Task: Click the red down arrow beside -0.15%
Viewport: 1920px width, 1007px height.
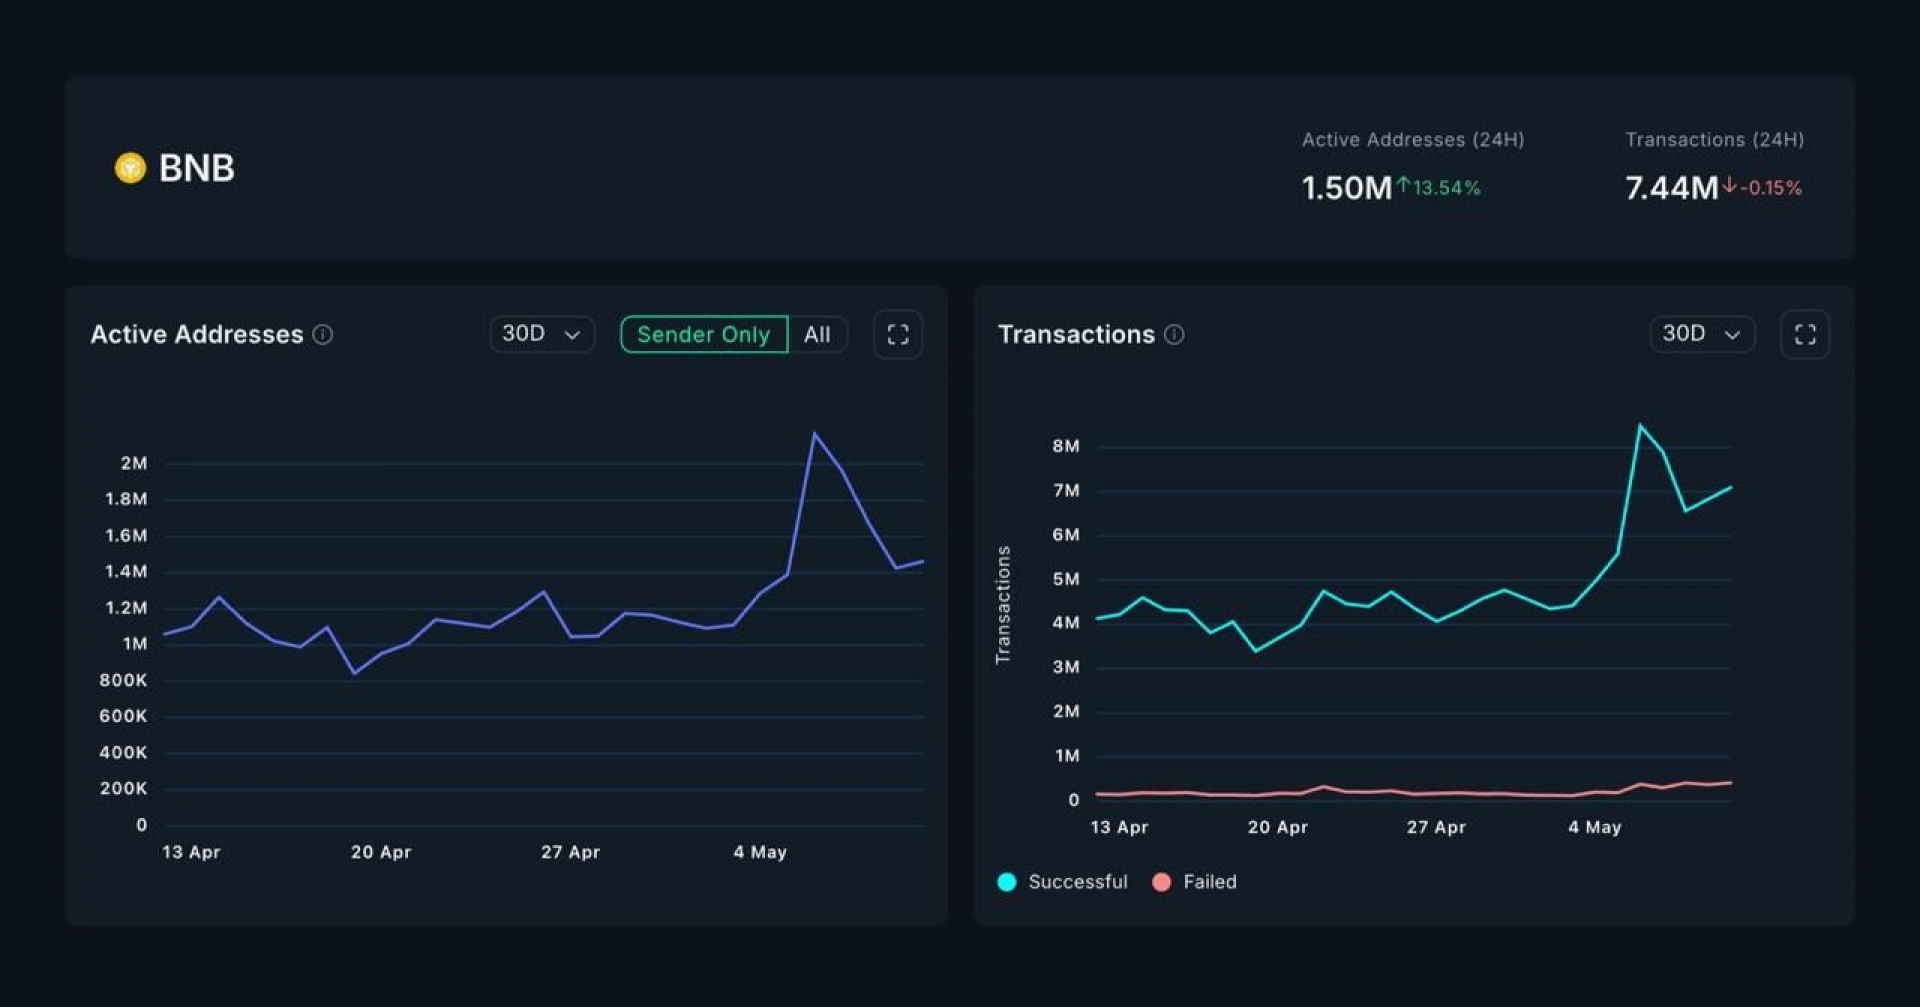Action: click(x=1729, y=185)
